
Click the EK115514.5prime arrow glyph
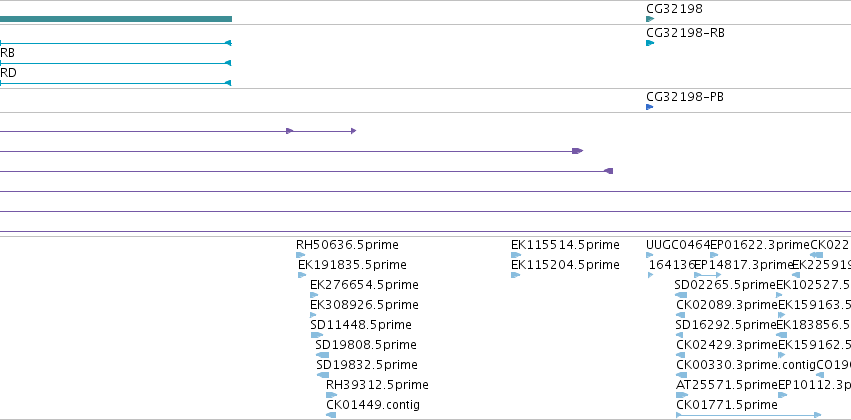[x=516, y=255]
